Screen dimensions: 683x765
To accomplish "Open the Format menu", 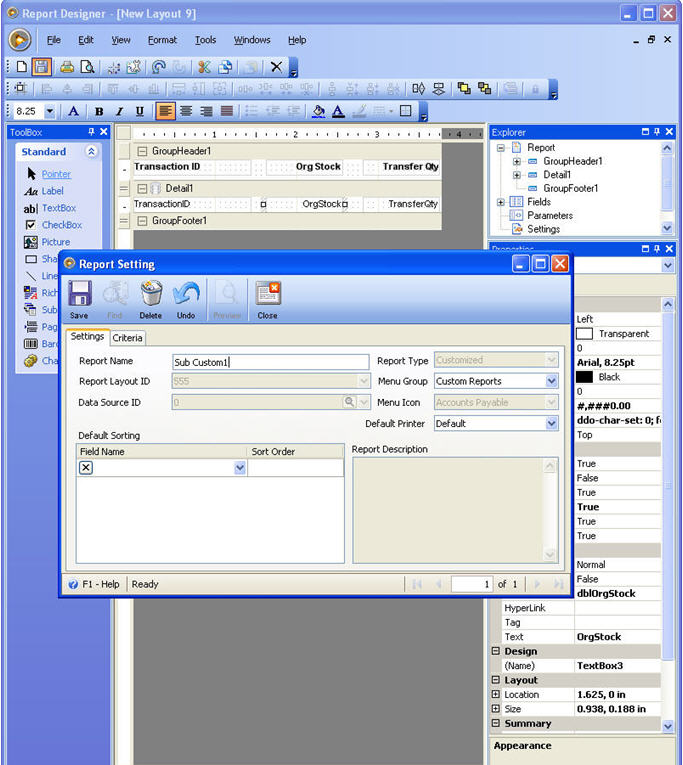I will [x=162, y=40].
